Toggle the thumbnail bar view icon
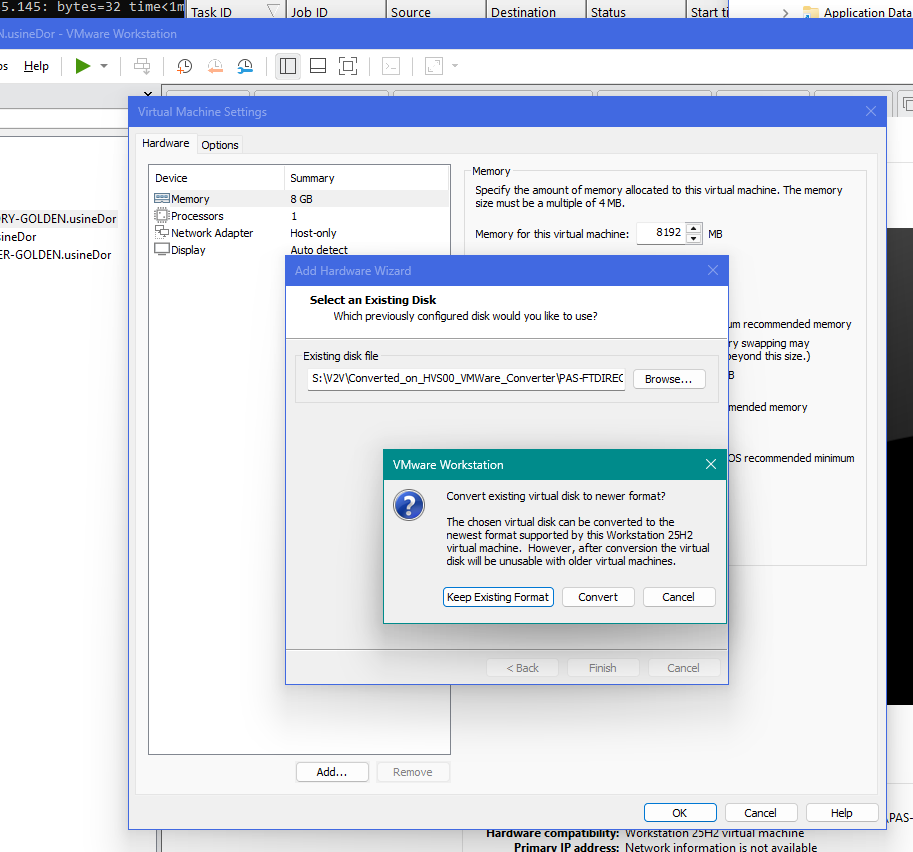Image resolution: width=913 pixels, height=852 pixels. [318, 66]
